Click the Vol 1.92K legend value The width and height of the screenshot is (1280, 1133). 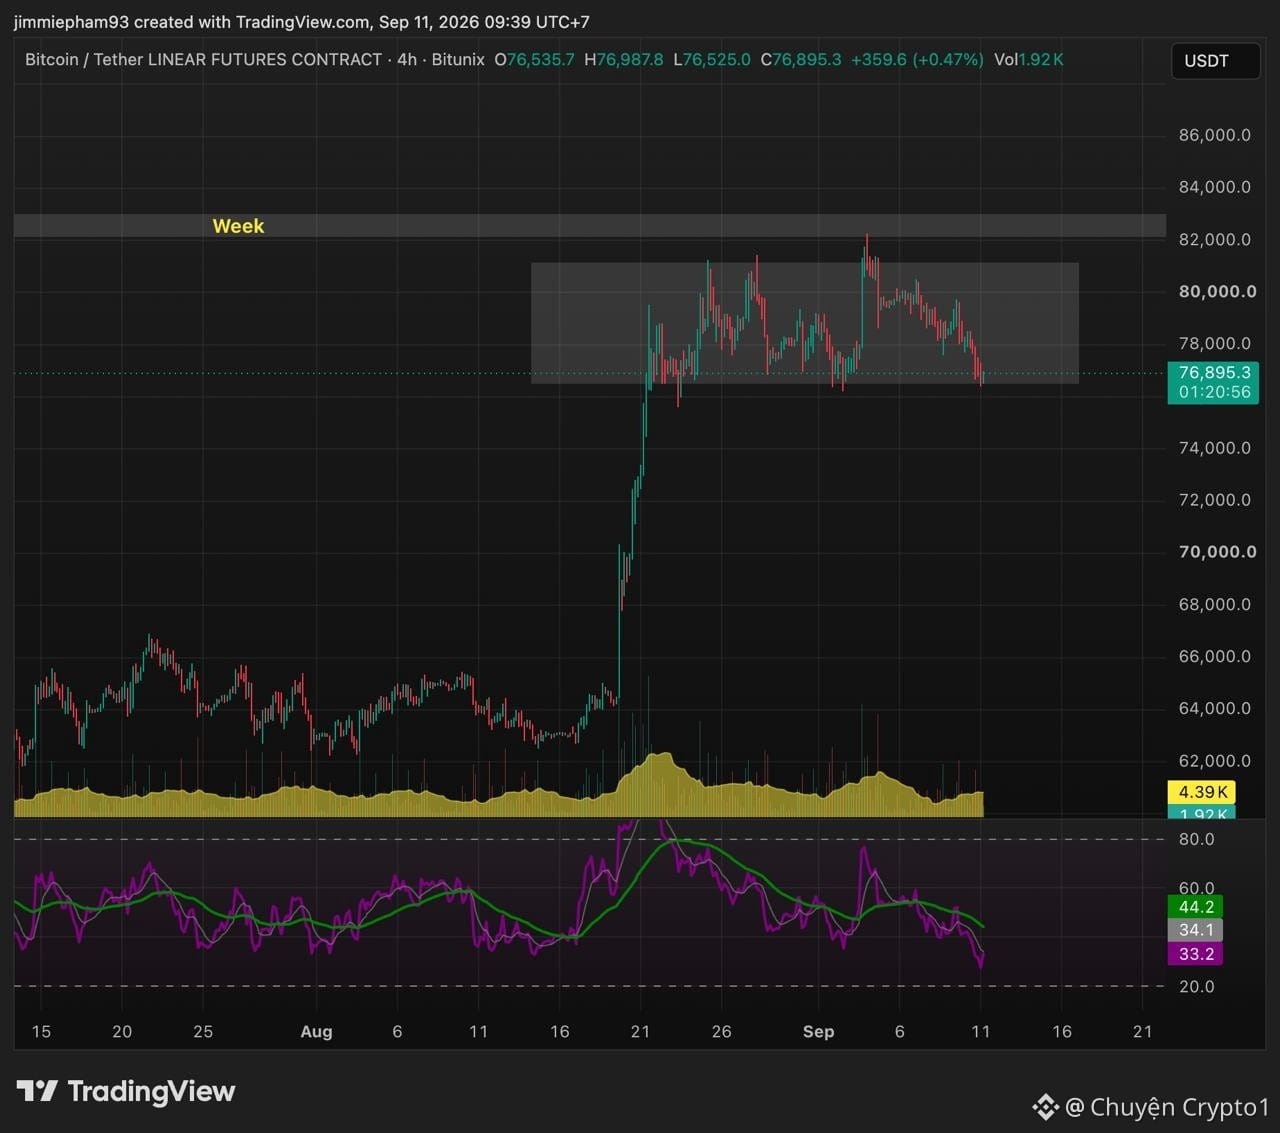pos(1029,60)
